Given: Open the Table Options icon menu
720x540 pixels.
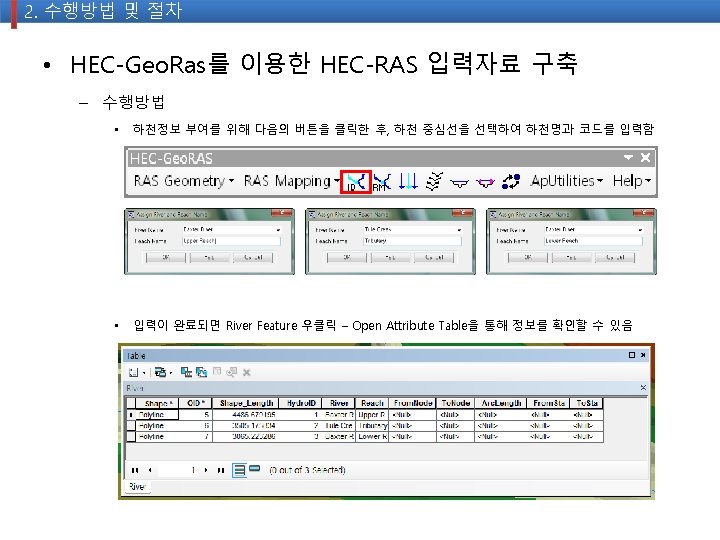Looking at the screenshot, I should [x=136, y=372].
